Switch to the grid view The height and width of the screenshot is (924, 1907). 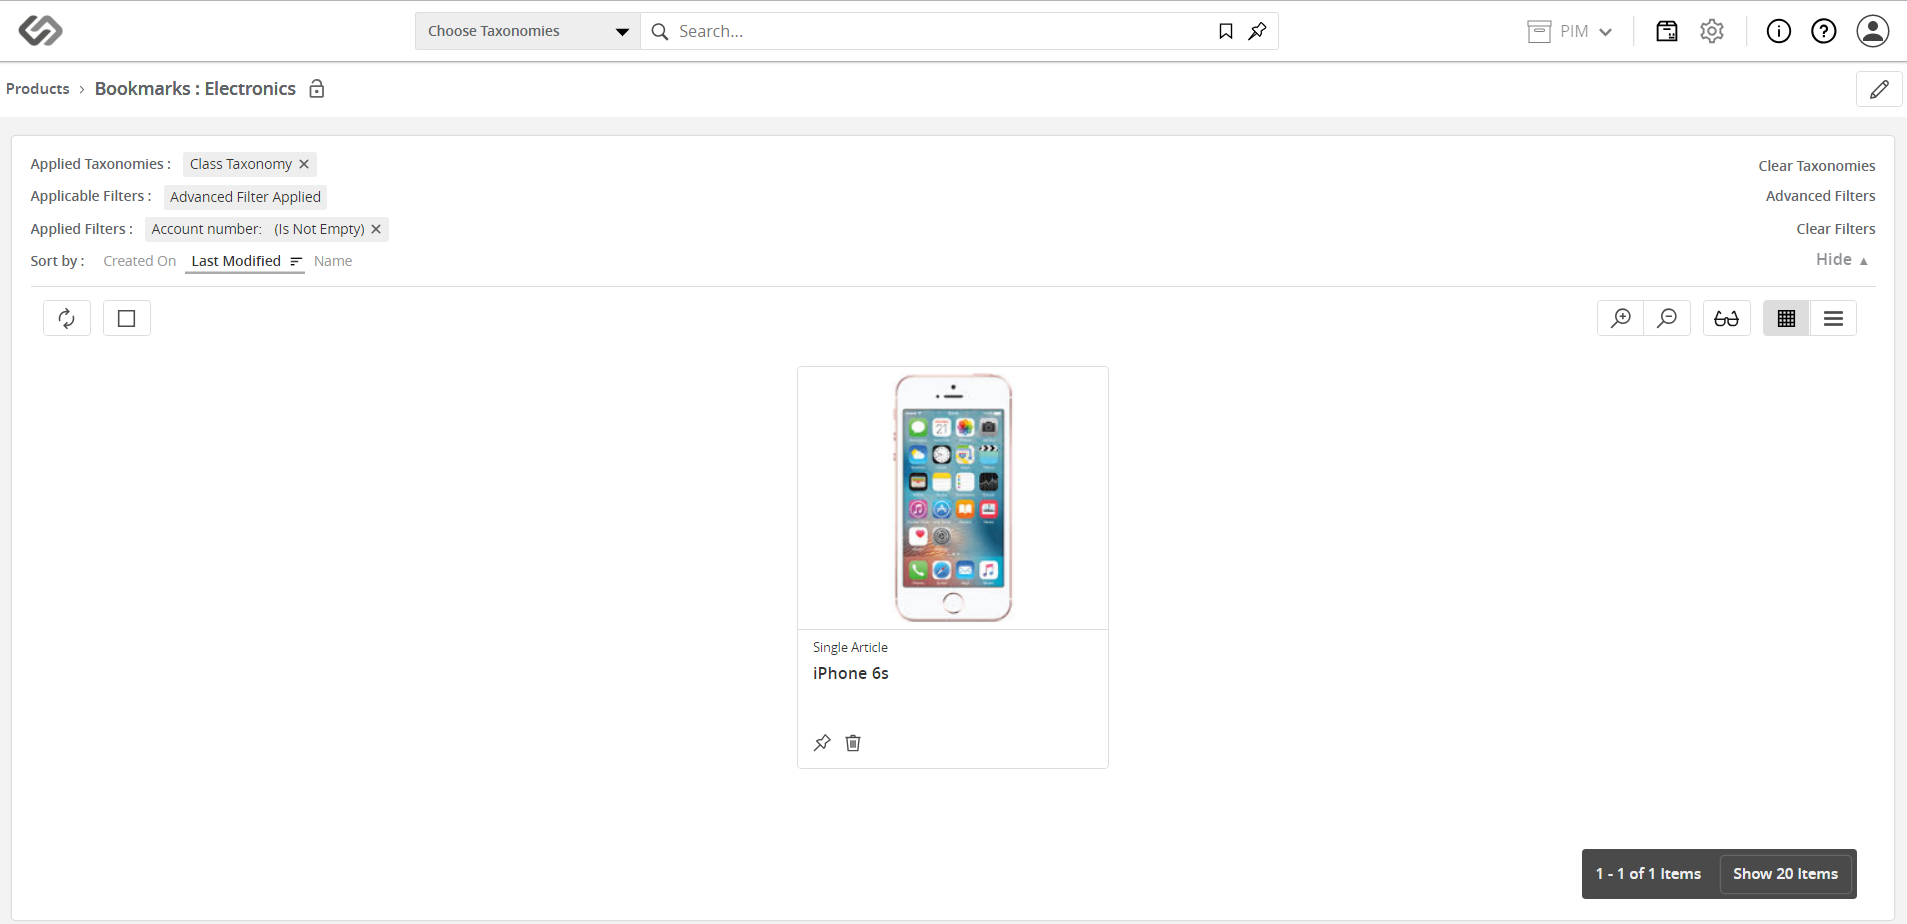coord(1786,318)
